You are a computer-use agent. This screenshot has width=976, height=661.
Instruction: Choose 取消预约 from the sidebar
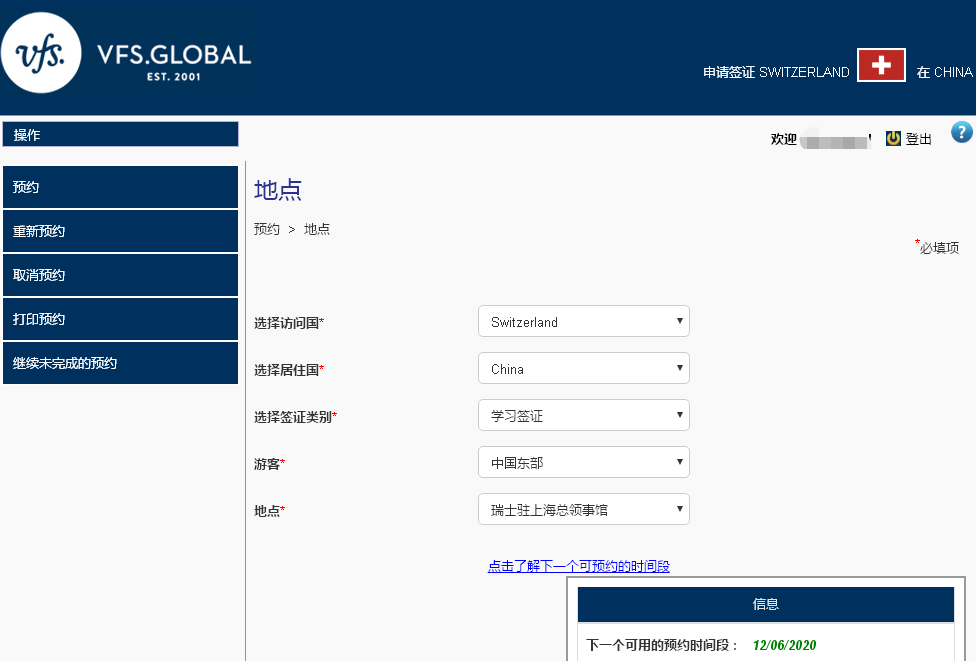(x=121, y=275)
